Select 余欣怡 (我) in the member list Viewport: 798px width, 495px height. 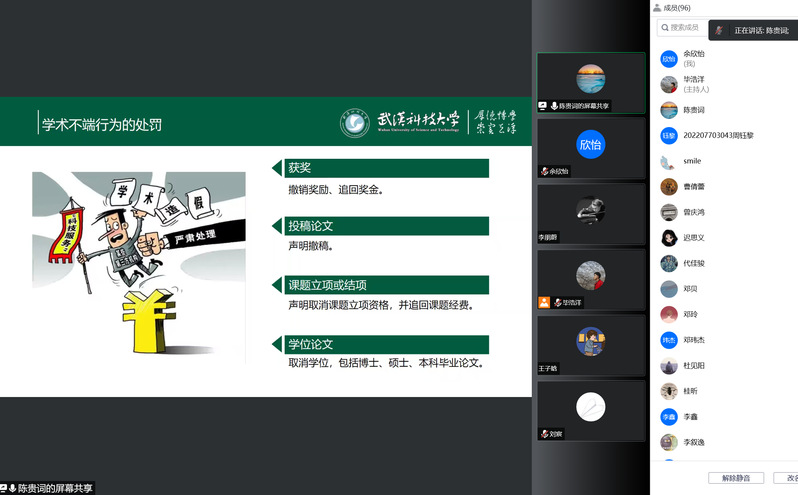pyautogui.click(x=694, y=58)
